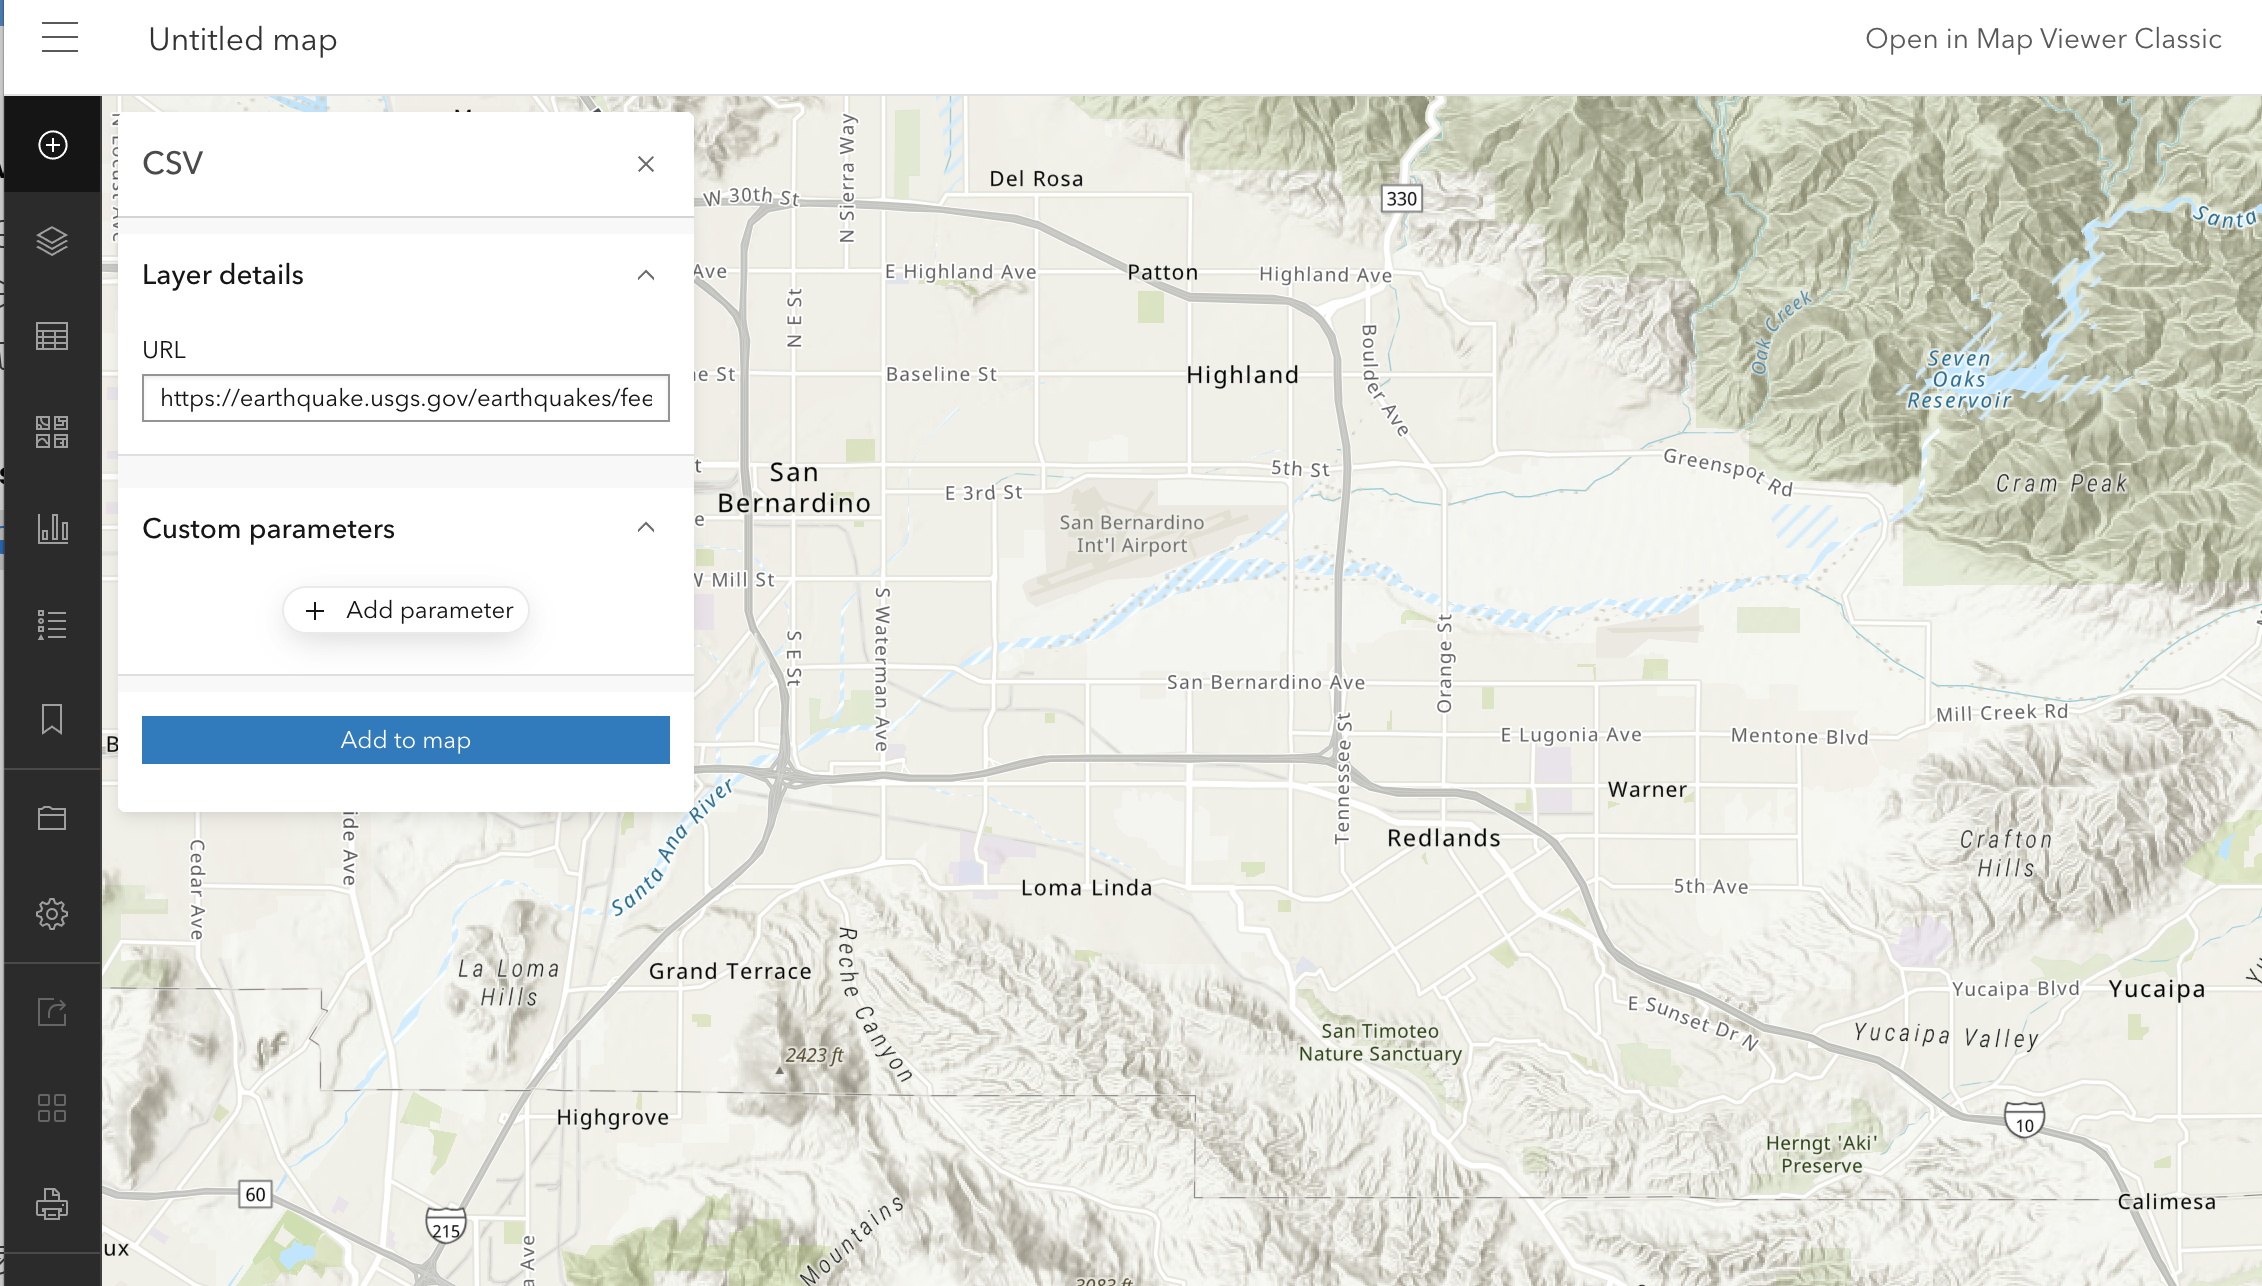Add a custom parameter

point(405,610)
